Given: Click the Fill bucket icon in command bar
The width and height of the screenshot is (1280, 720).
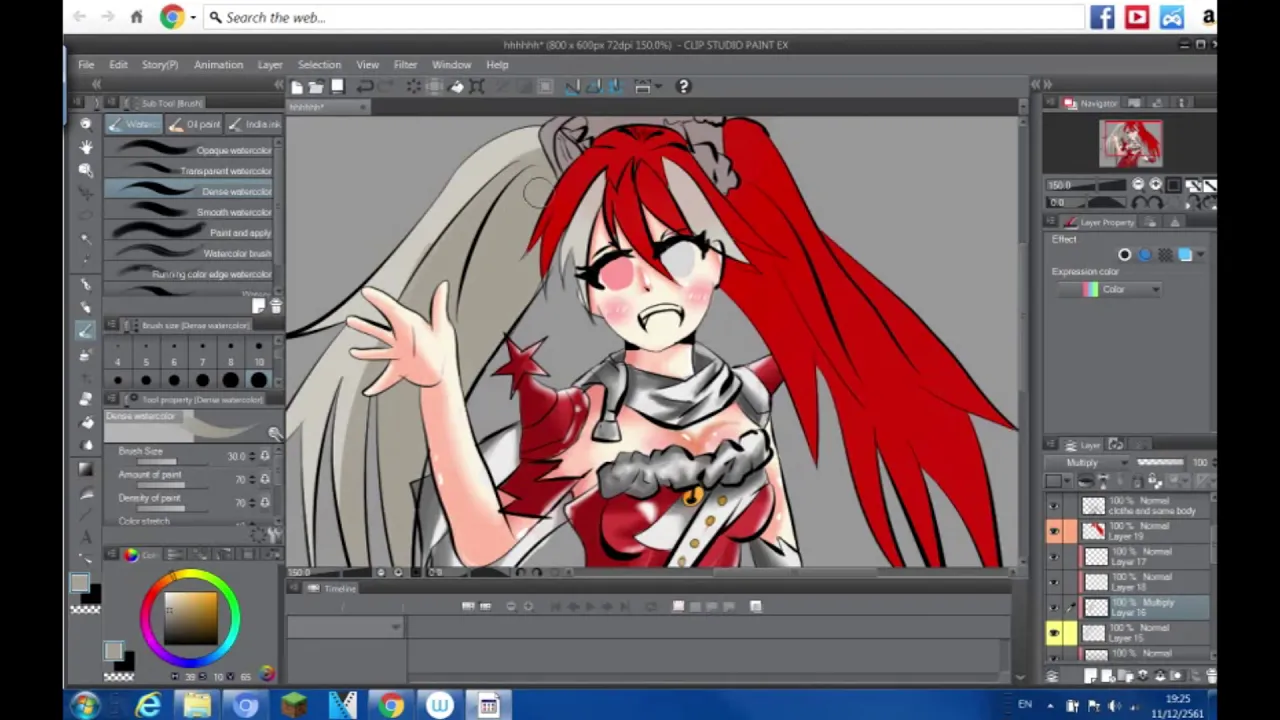Looking at the screenshot, I should 457,87.
